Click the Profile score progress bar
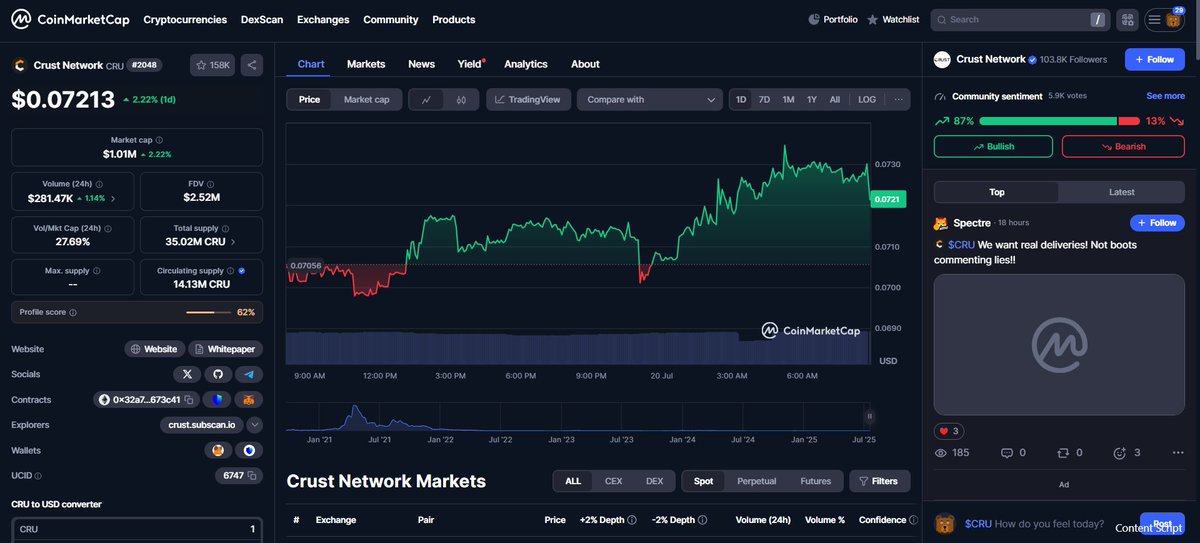Screen dimensions: 1200x543 click(x=209, y=313)
